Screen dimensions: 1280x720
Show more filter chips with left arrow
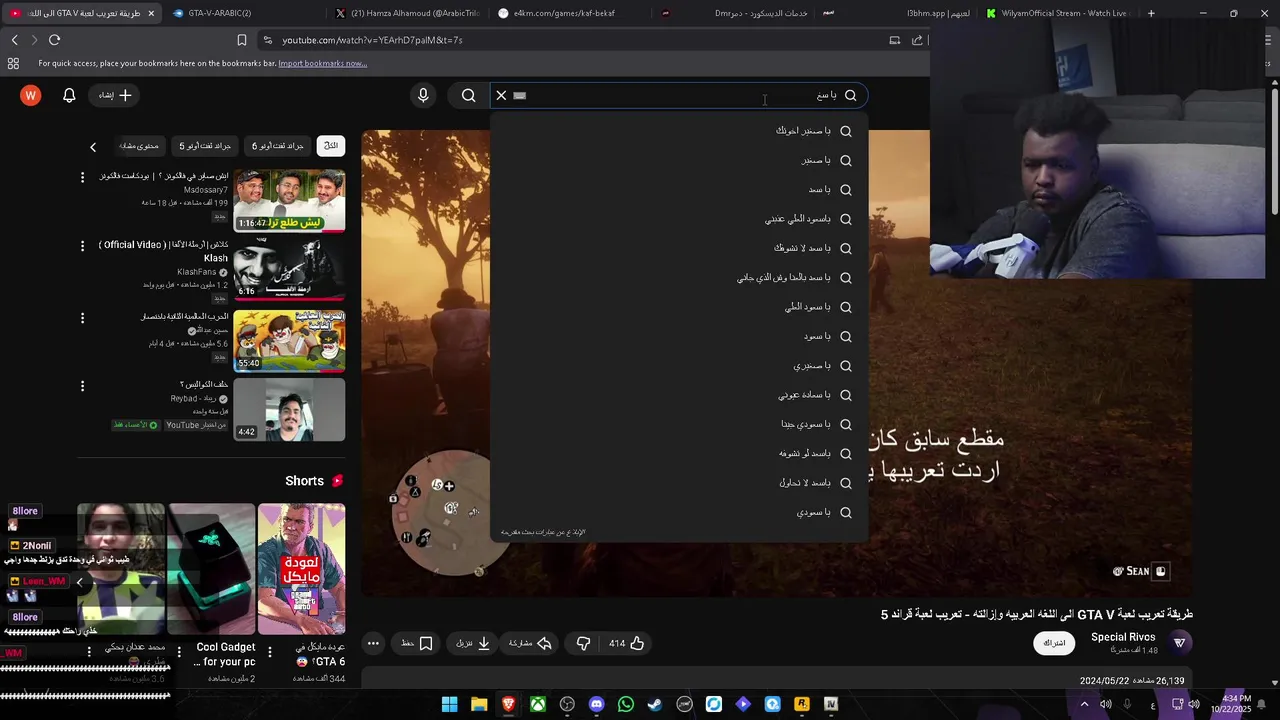point(93,147)
